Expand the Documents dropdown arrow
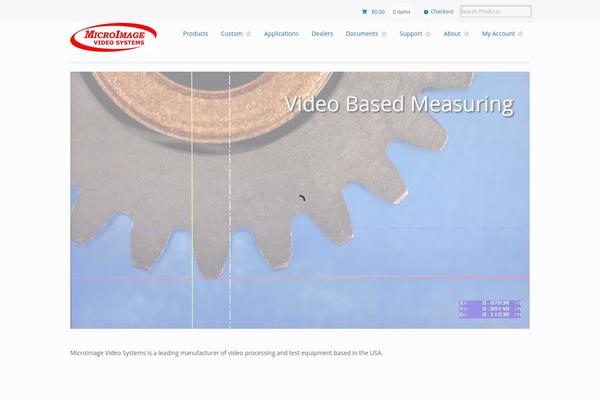Screen dimensions: 600x400 coord(384,34)
